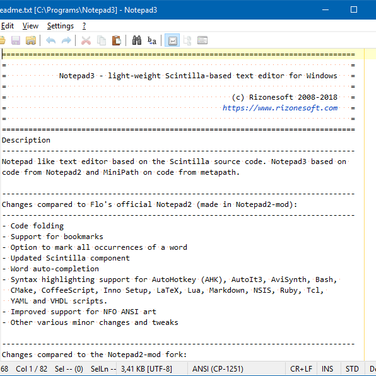Click the '- Updated Scintilla component' line

click(66, 258)
